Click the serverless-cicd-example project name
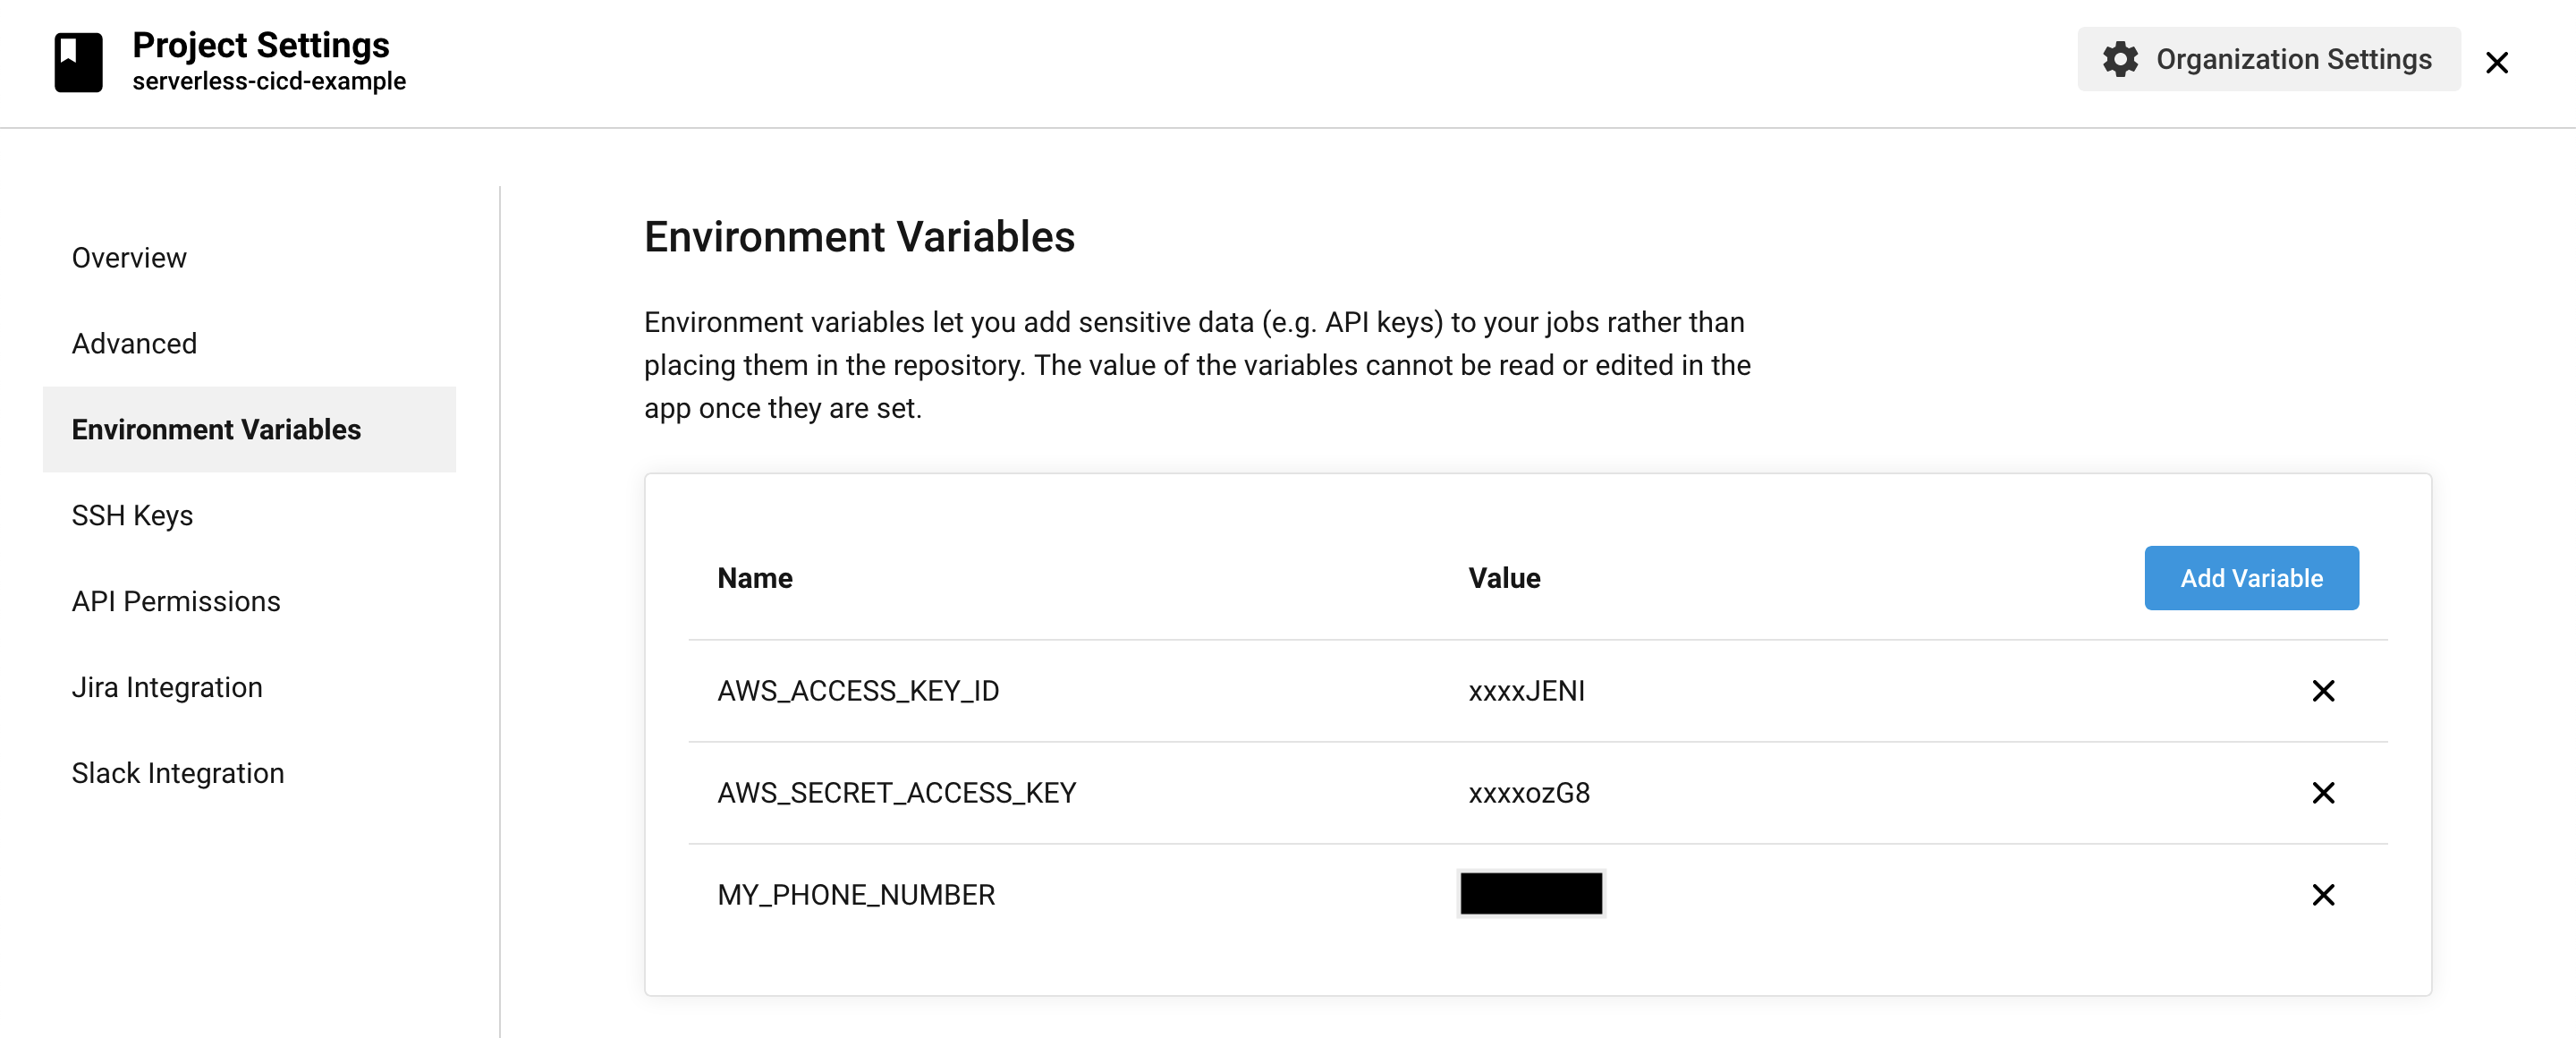The width and height of the screenshot is (2576, 1038). tap(269, 81)
